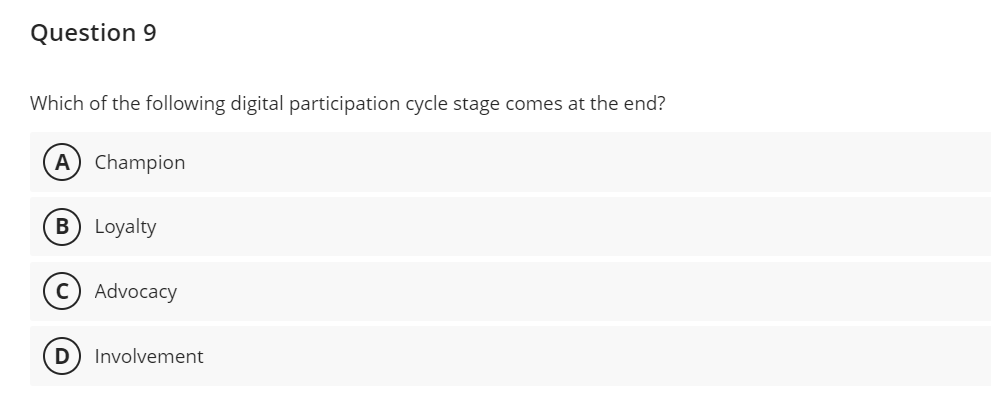Viewport: 991px width, 414px height.
Task: Click empty space in the Champion option row
Action: coord(600,162)
